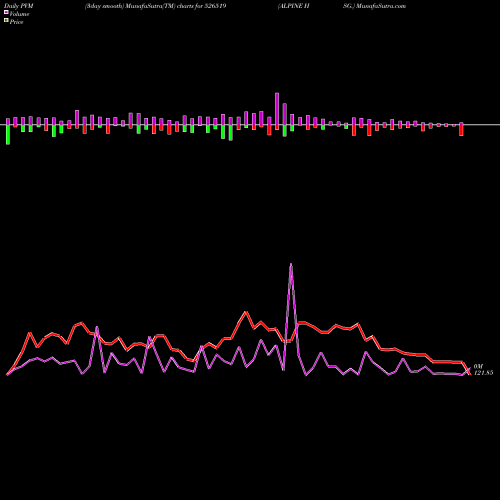Click the purple Volume legend swatch

[6, 13]
